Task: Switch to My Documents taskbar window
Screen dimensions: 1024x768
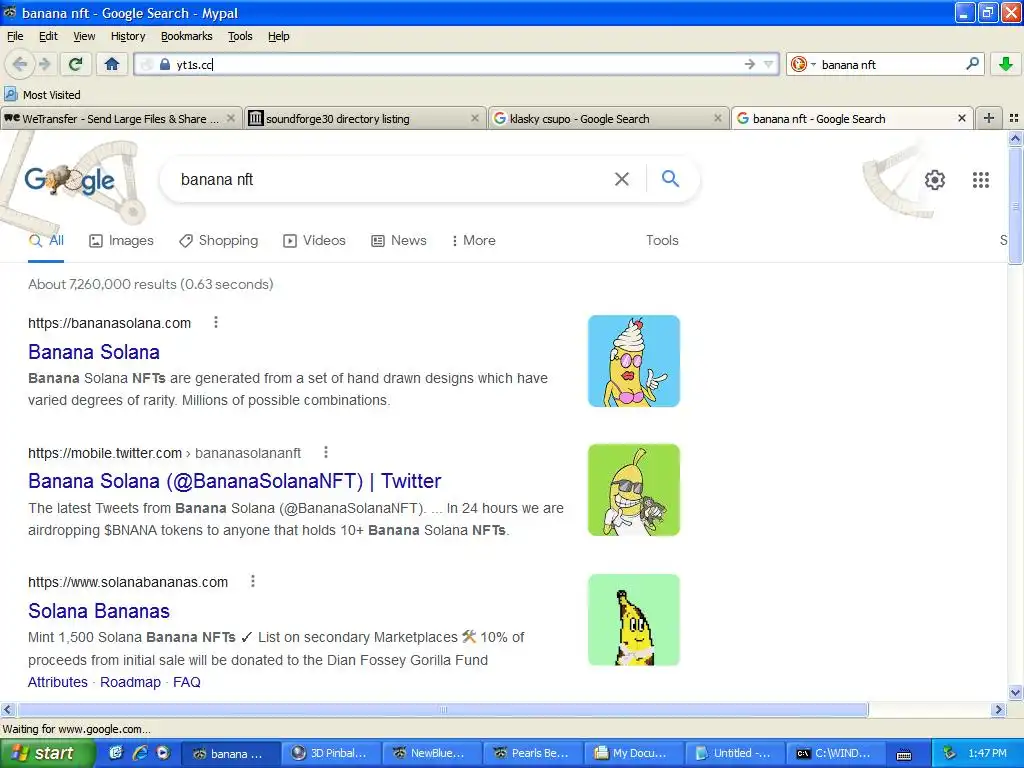Action: point(632,753)
